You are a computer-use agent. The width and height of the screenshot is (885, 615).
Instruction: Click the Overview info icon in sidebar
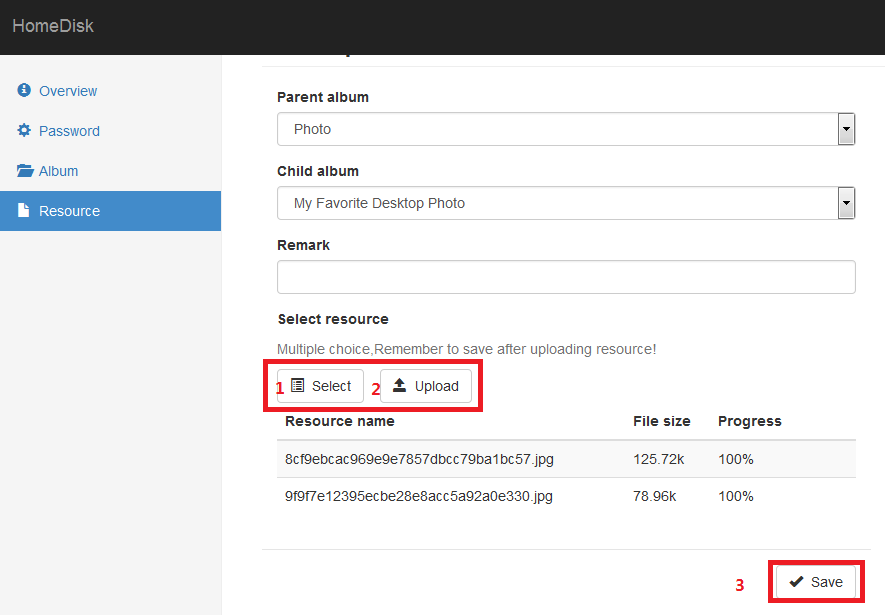click(23, 90)
